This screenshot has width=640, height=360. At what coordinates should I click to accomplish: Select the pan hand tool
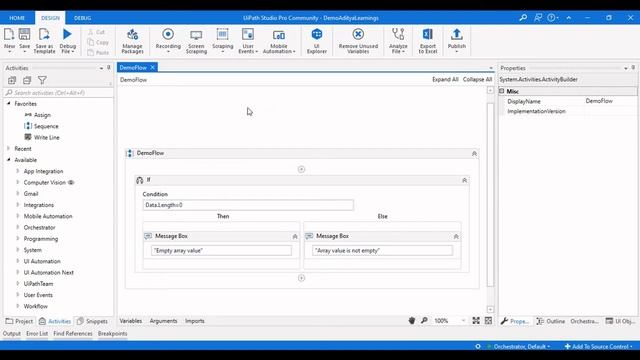click(x=412, y=321)
